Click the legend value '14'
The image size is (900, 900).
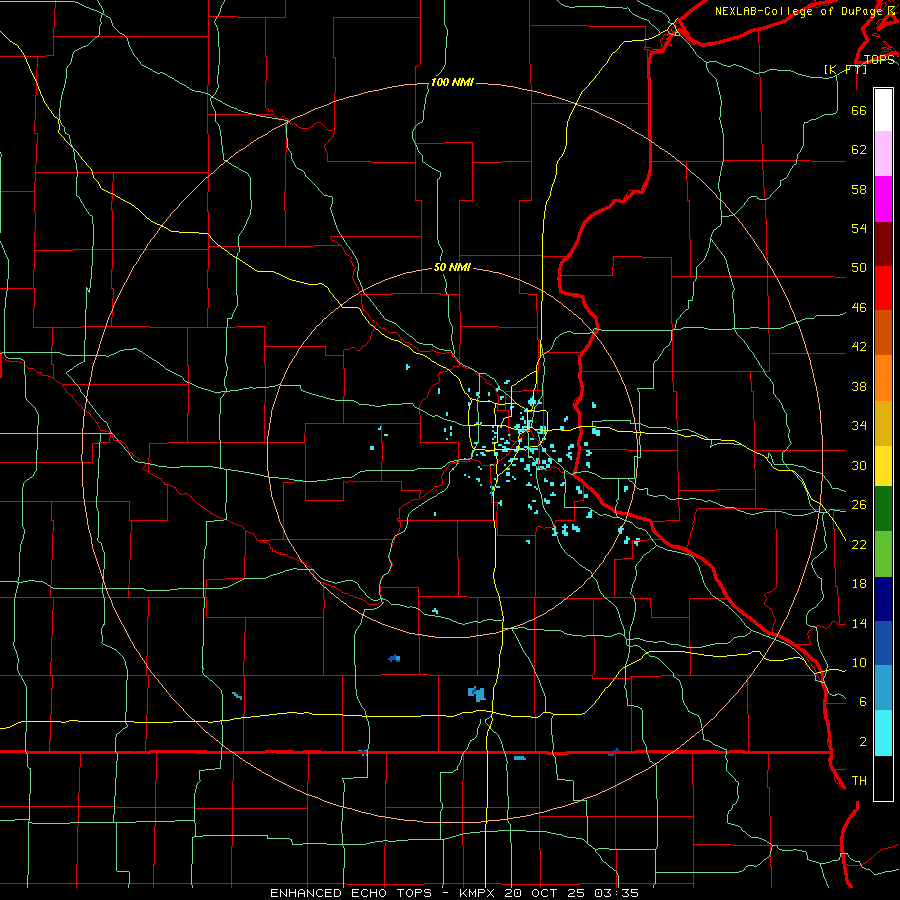tap(859, 623)
